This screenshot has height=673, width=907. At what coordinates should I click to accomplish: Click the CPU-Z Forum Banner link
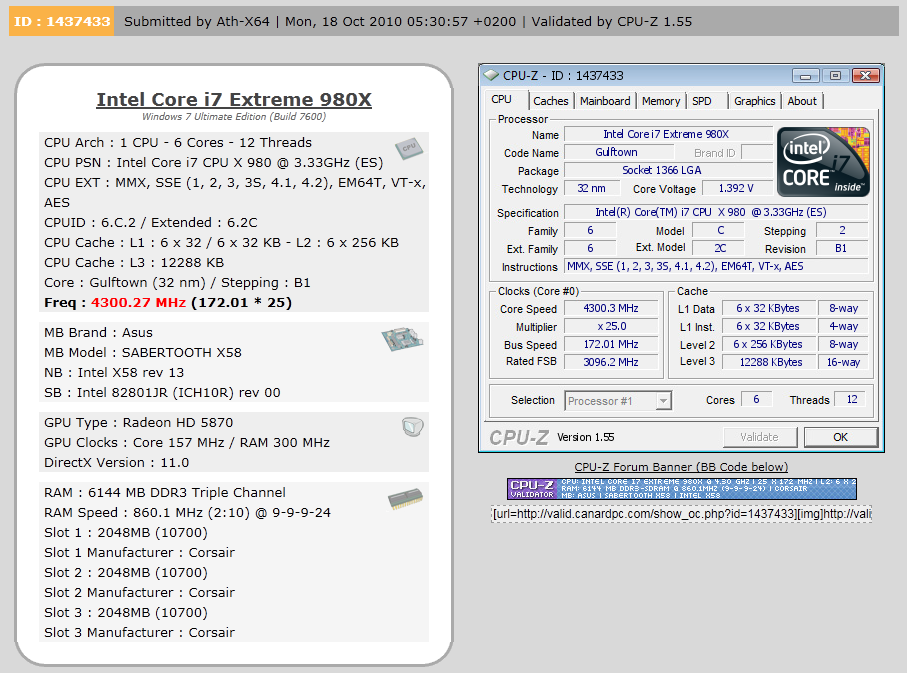681,467
